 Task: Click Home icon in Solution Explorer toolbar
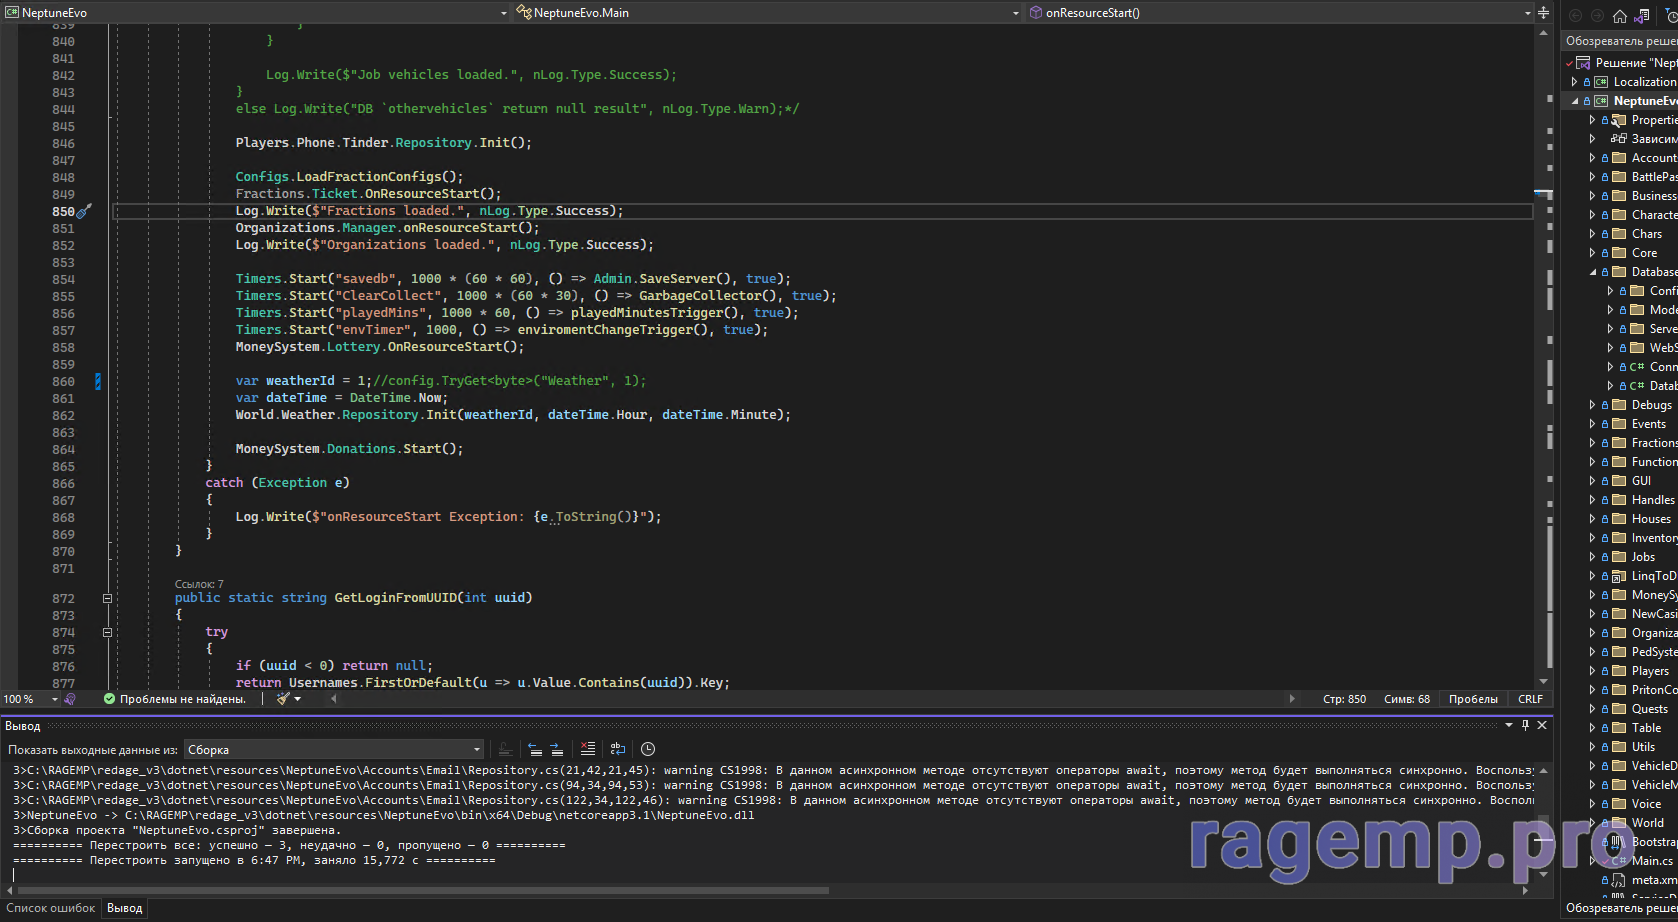coord(1619,15)
